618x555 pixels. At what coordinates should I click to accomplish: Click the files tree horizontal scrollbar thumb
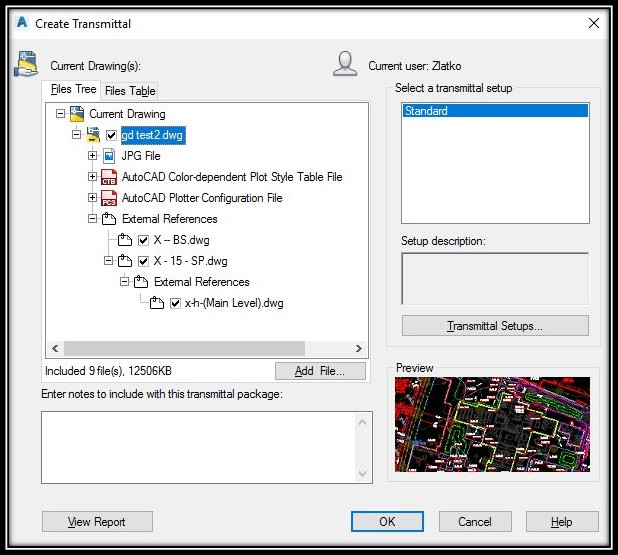coord(184,348)
